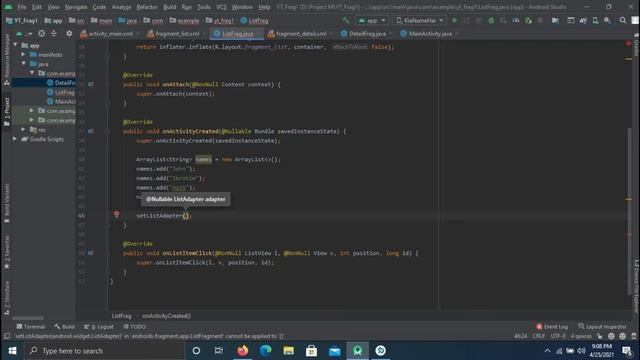This screenshot has width=640, height=360.
Task: Collapse the app module tree node
Action: click(16, 45)
